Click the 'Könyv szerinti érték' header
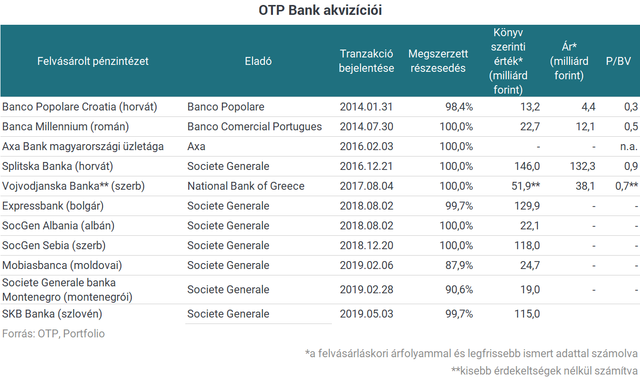This screenshot has width=640, height=378. pyautogui.click(x=508, y=61)
